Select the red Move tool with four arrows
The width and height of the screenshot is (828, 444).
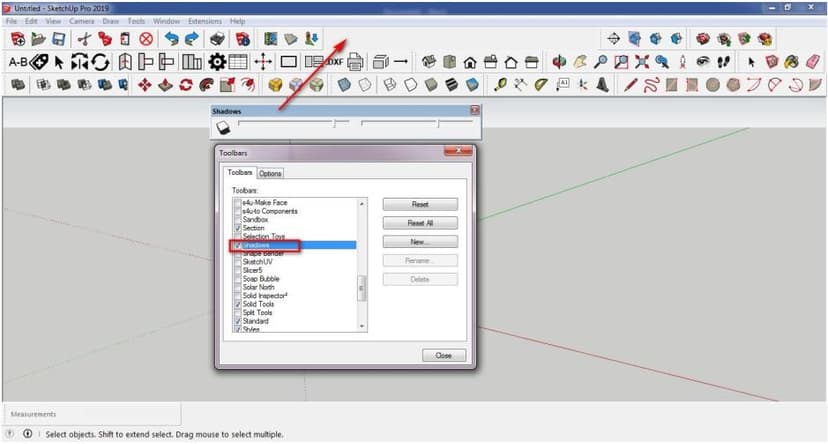click(145, 84)
